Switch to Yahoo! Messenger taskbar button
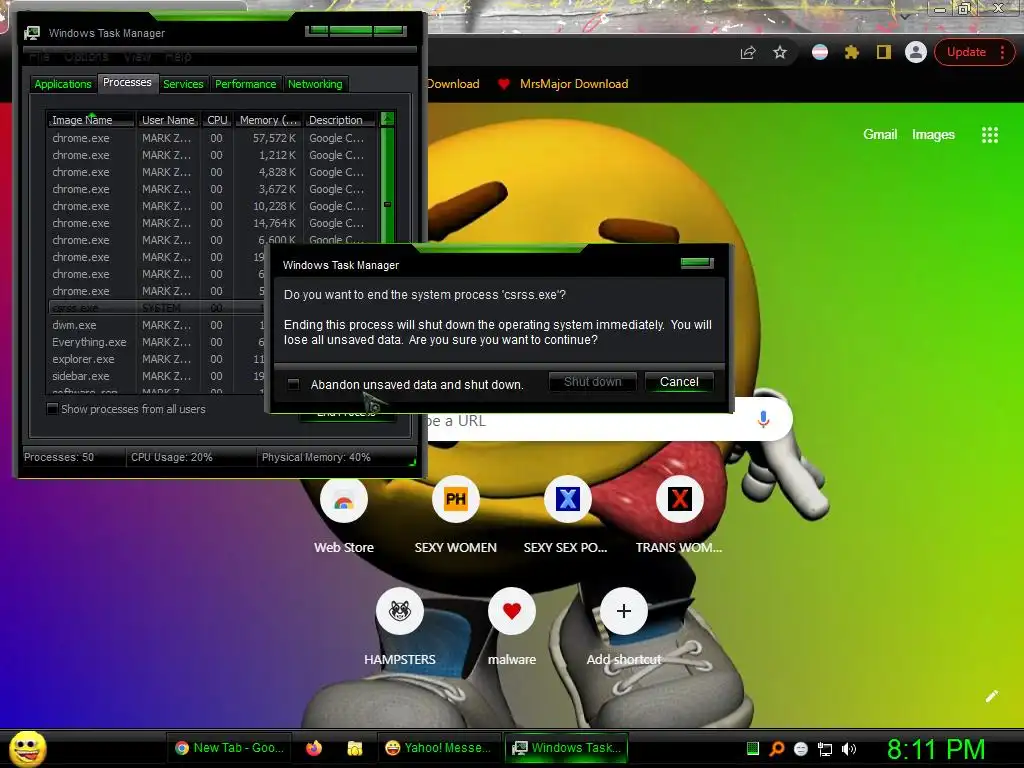1024x768 pixels. 438,748
